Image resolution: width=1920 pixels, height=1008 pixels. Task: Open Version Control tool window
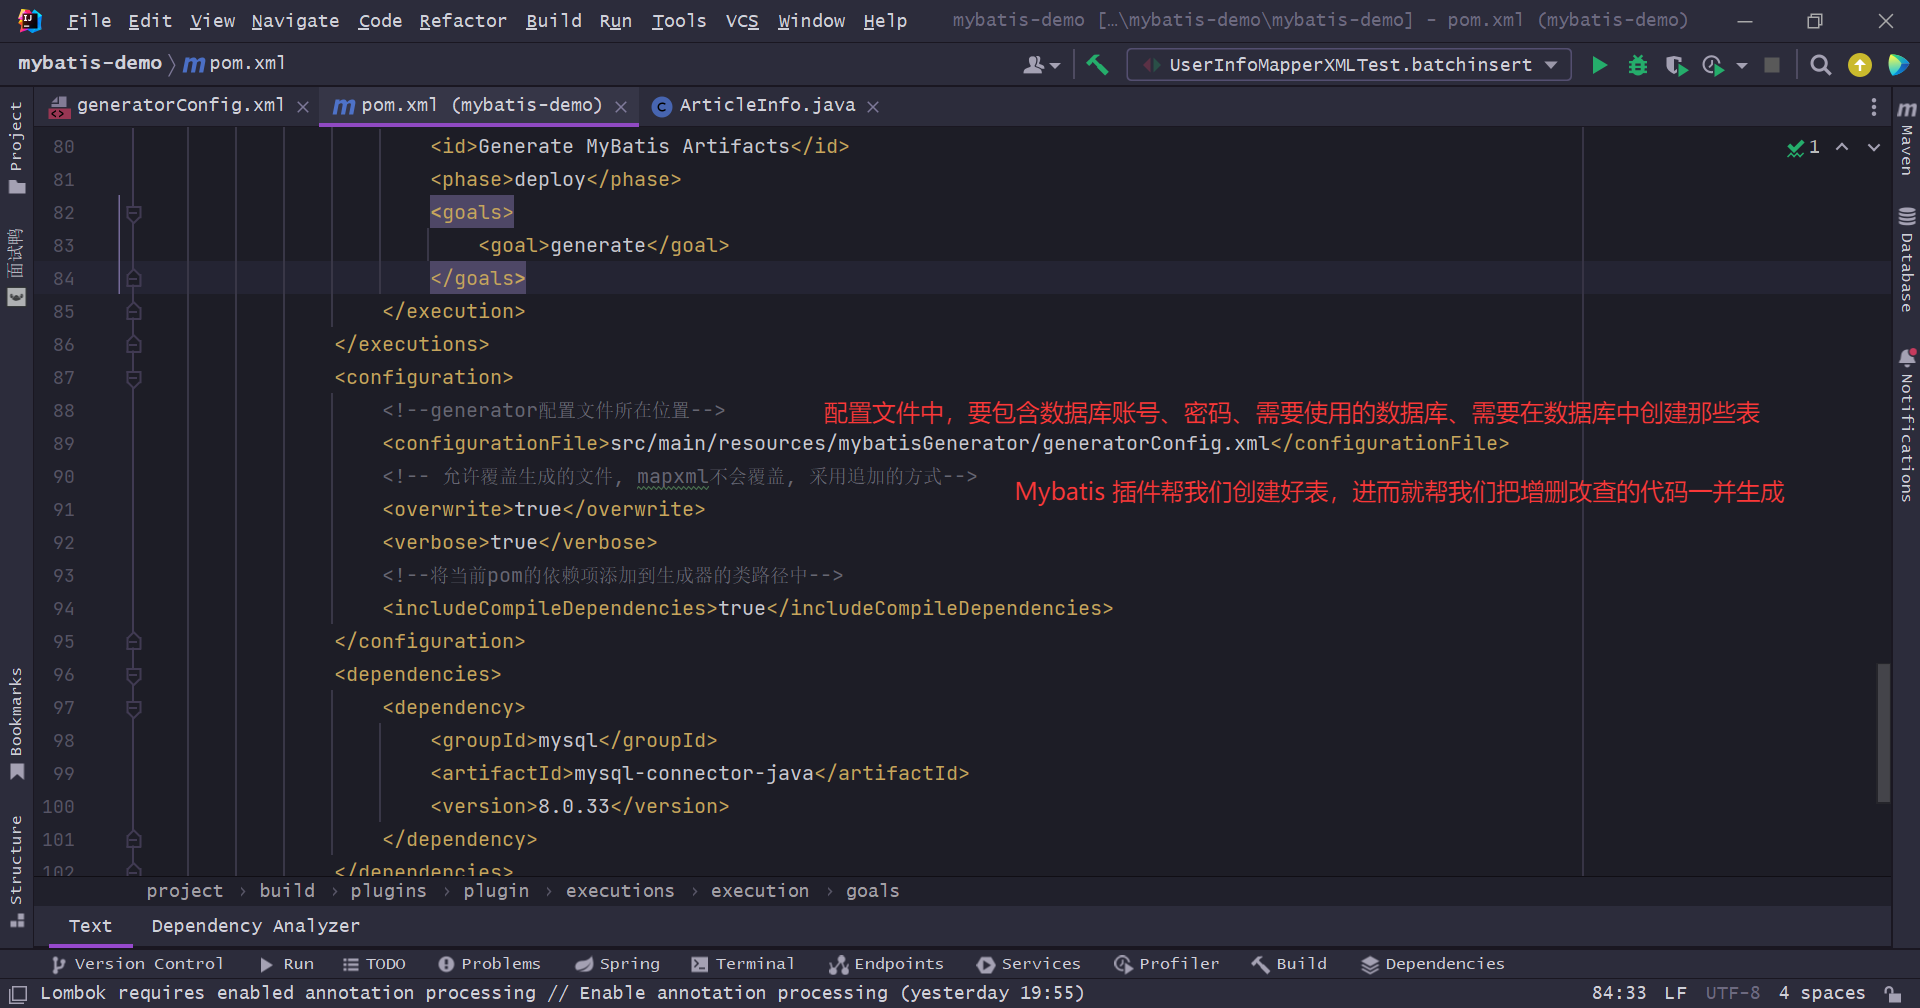click(138, 964)
